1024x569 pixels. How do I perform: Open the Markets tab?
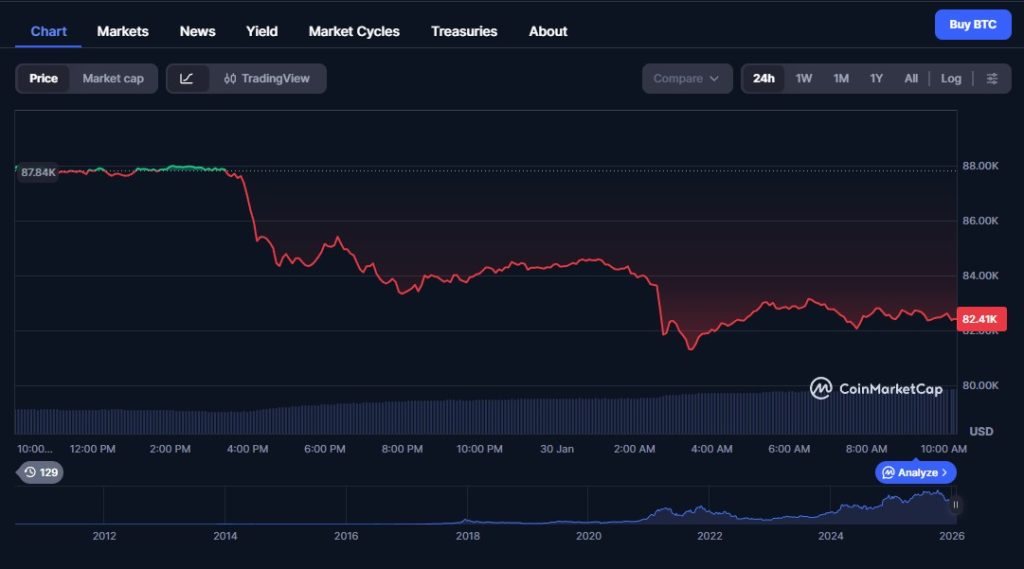[x=123, y=31]
